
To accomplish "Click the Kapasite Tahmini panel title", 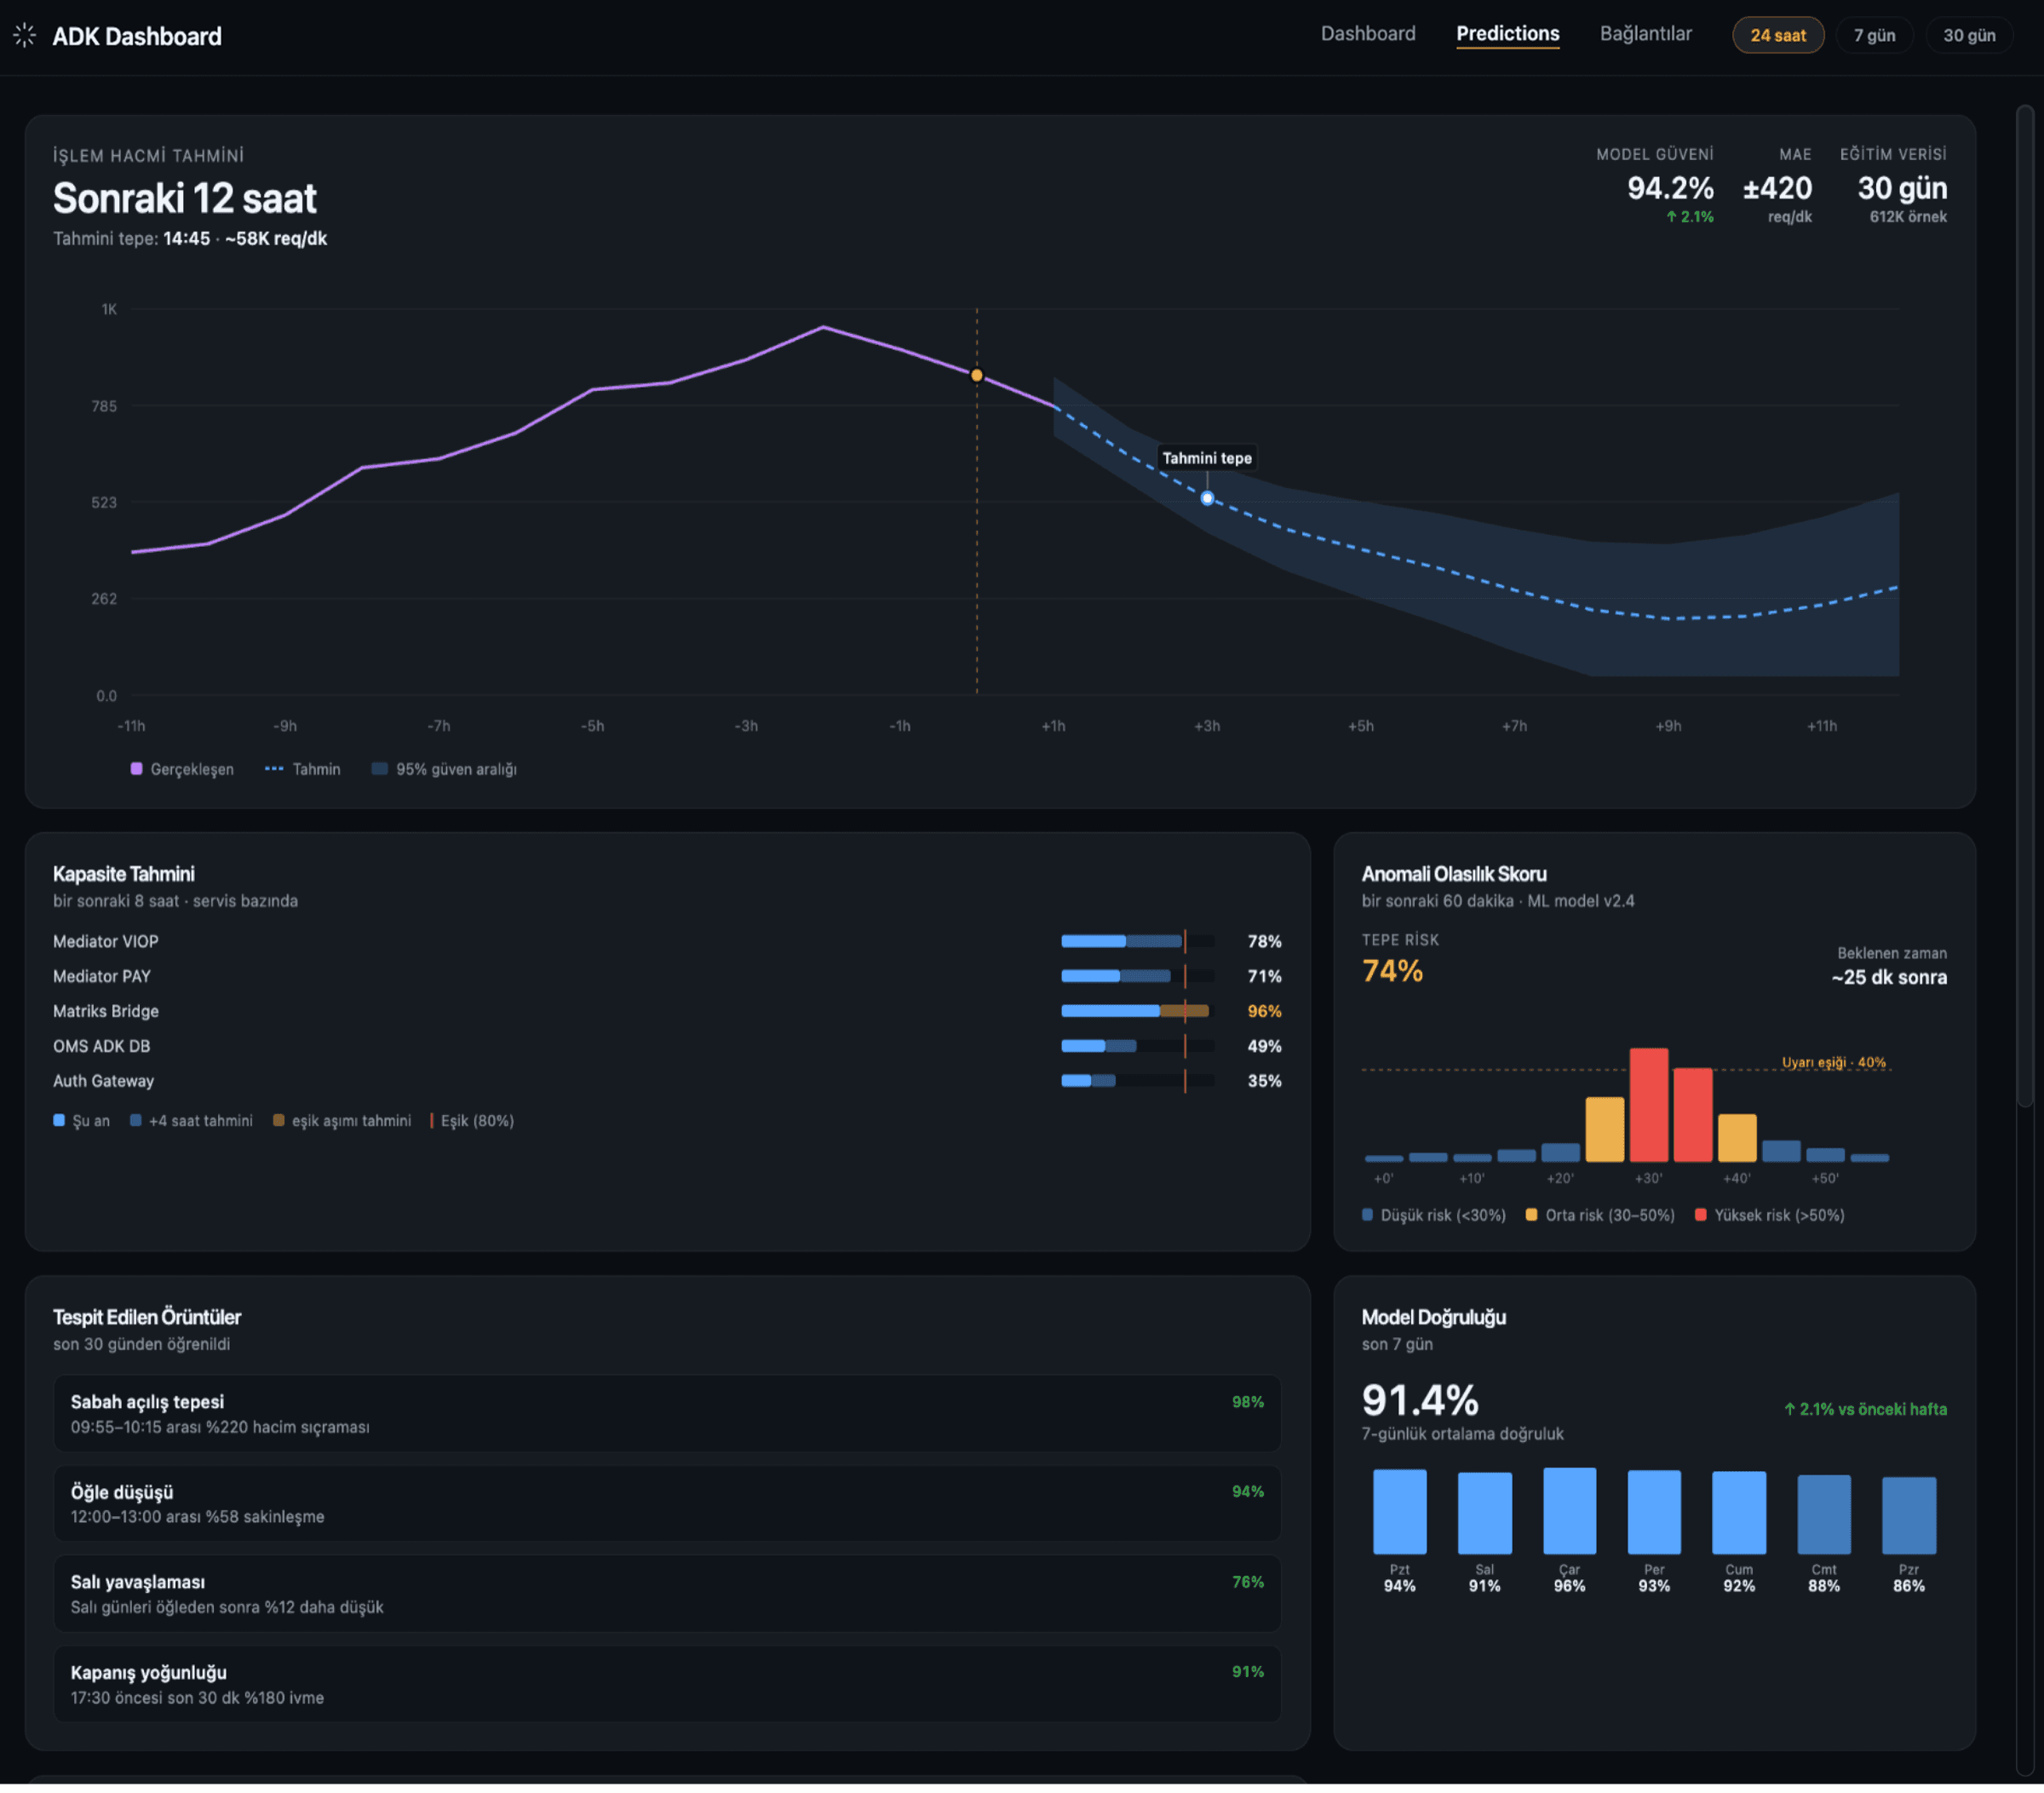I will coord(123,873).
